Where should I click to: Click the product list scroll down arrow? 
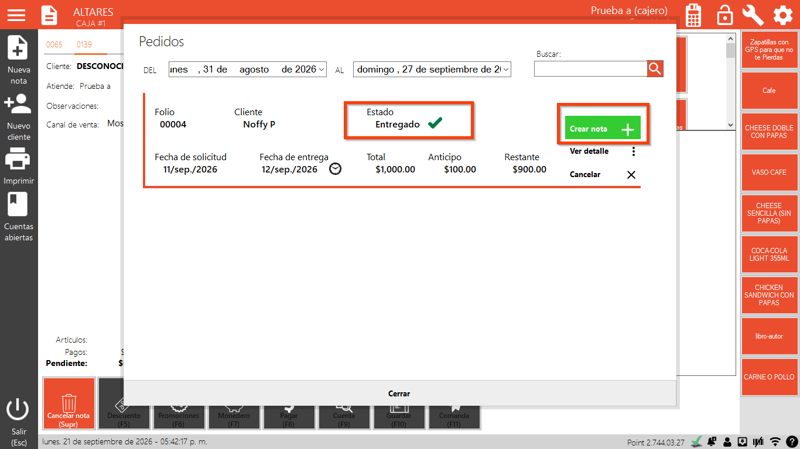coord(731,124)
